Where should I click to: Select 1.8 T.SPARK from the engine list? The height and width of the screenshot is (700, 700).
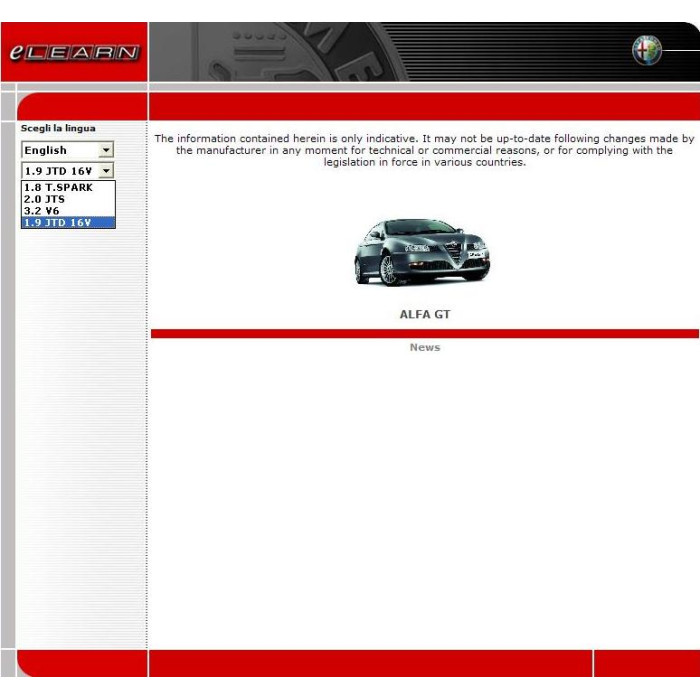point(68,188)
